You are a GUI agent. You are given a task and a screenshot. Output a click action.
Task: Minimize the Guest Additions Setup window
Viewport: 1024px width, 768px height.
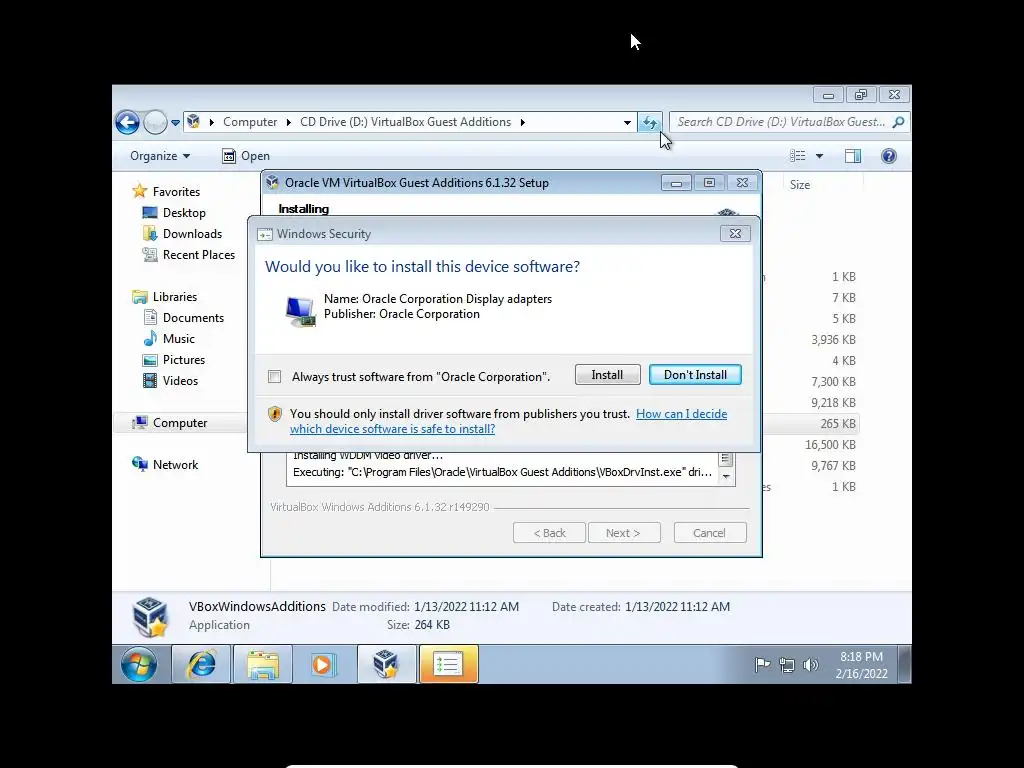tap(676, 183)
